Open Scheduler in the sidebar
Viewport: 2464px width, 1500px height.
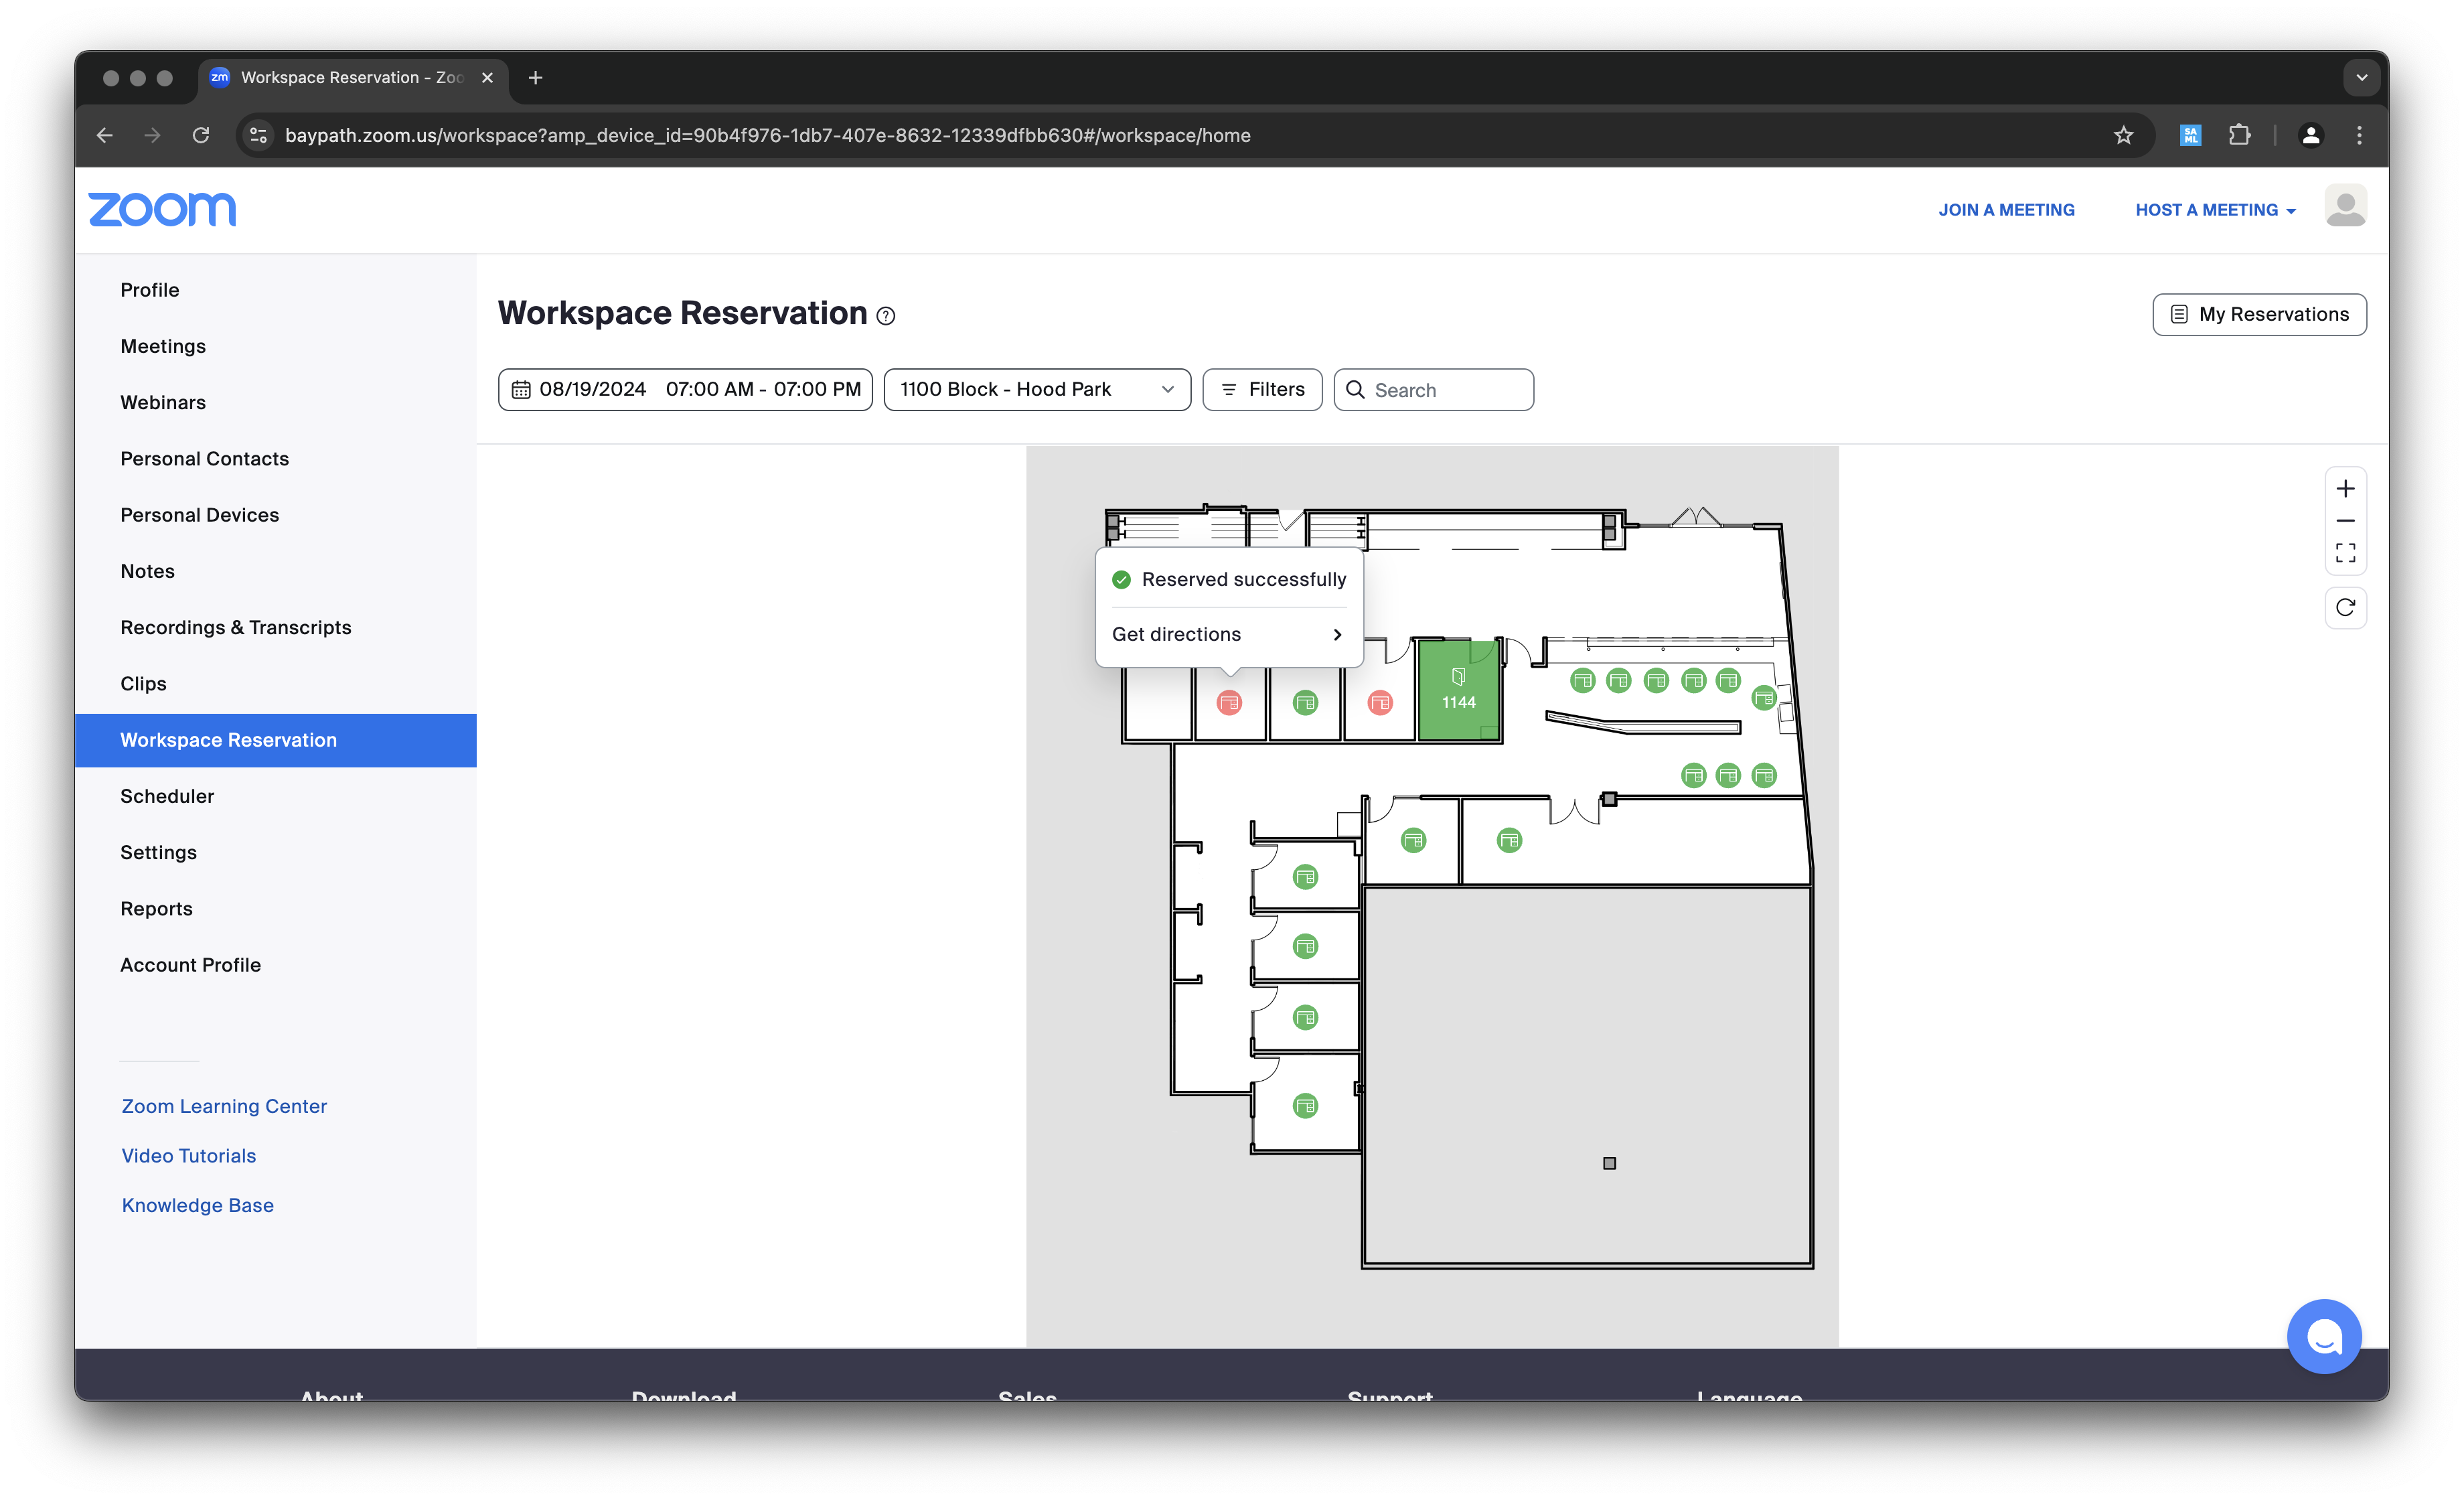point(167,796)
